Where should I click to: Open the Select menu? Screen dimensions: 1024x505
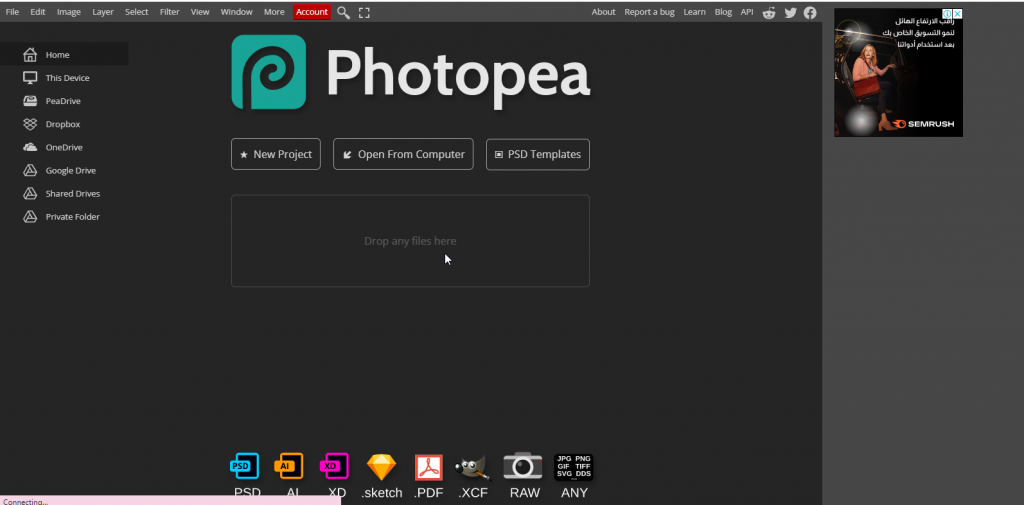click(x=136, y=12)
